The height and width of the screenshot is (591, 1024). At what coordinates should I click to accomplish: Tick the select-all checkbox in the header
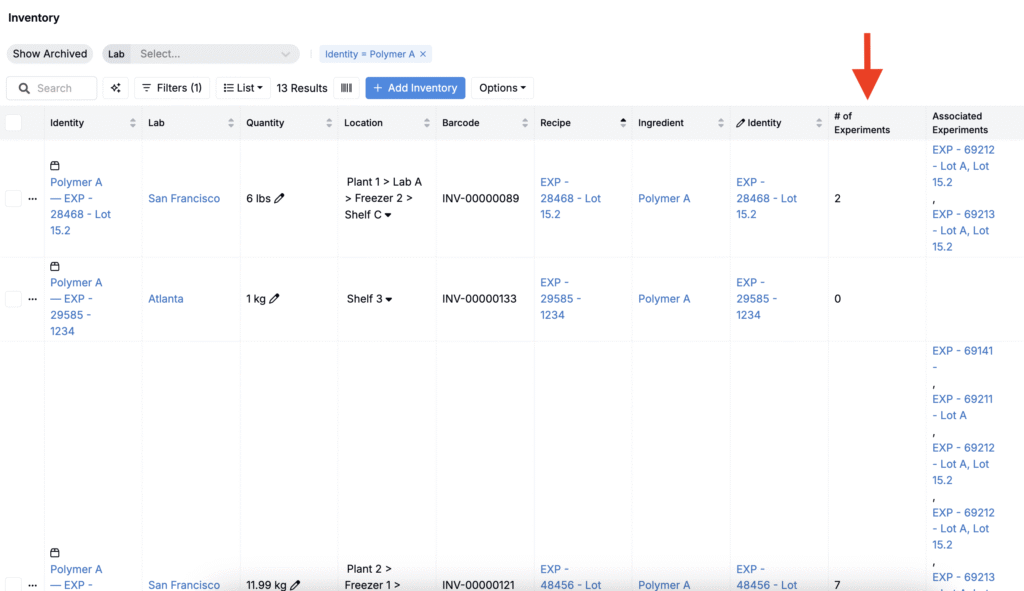tap(14, 123)
